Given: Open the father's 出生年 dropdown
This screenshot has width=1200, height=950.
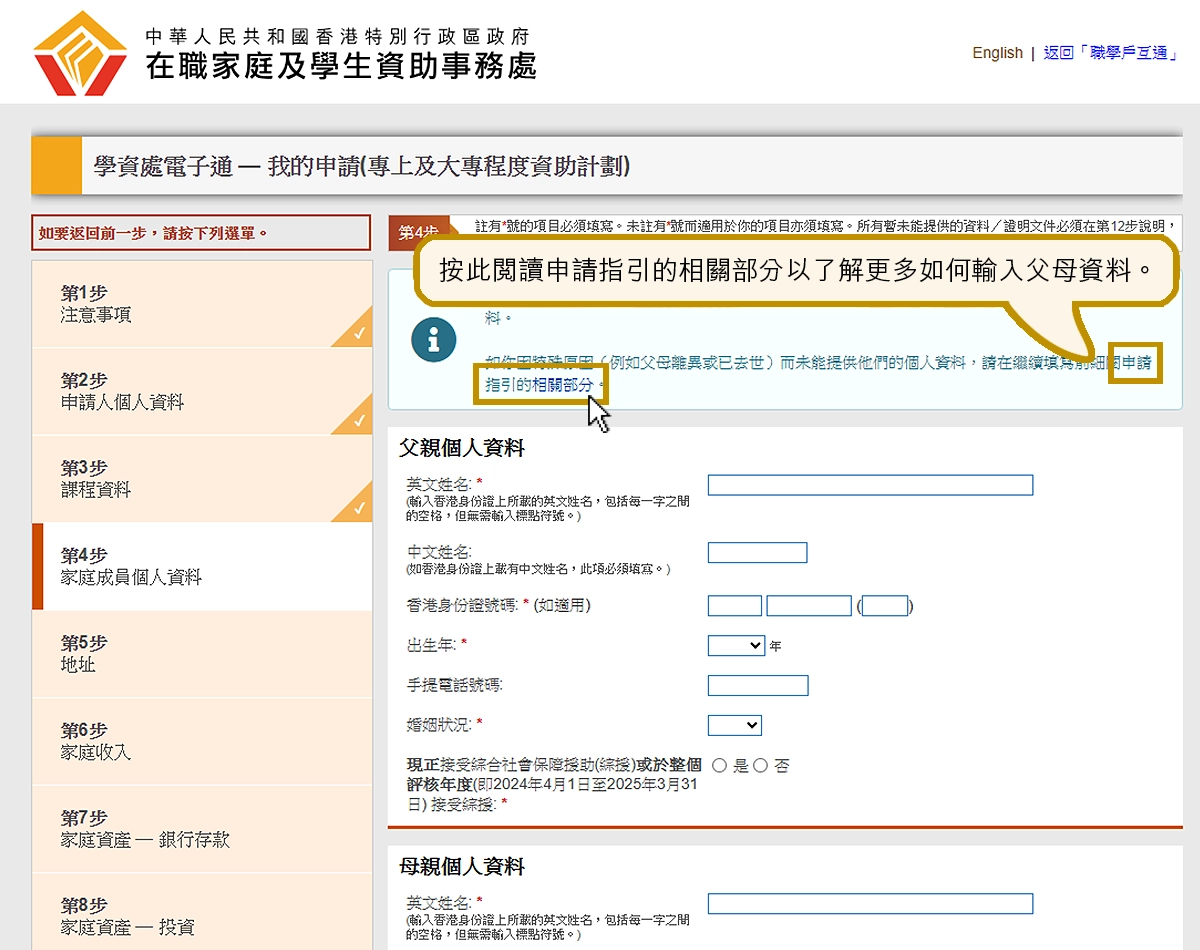Looking at the screenshot, I should pos(736,646).
